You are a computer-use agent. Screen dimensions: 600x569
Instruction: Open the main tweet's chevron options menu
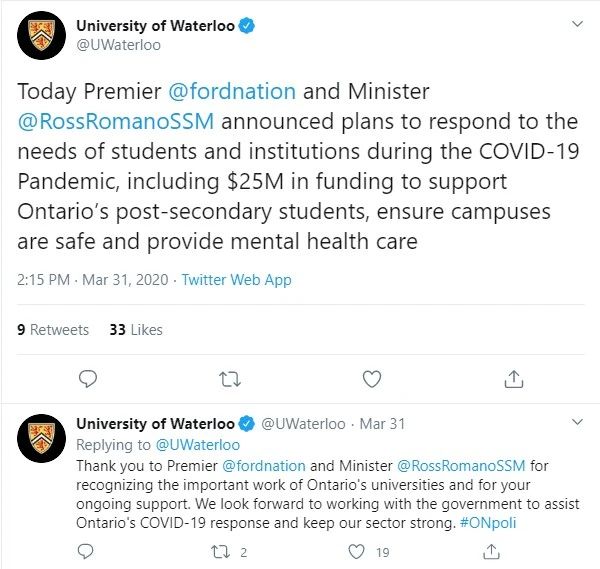click(x=577, y=24)
